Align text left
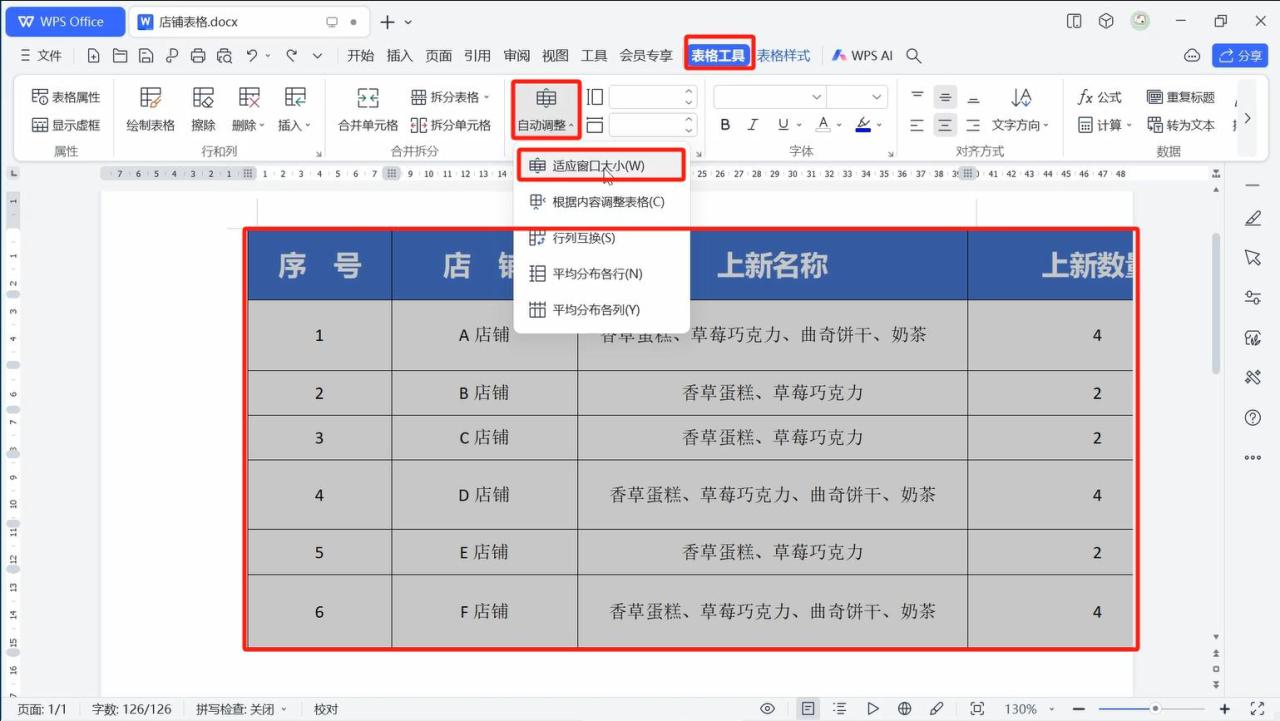This screenshot has height=721, width=1280. (917, 125)
